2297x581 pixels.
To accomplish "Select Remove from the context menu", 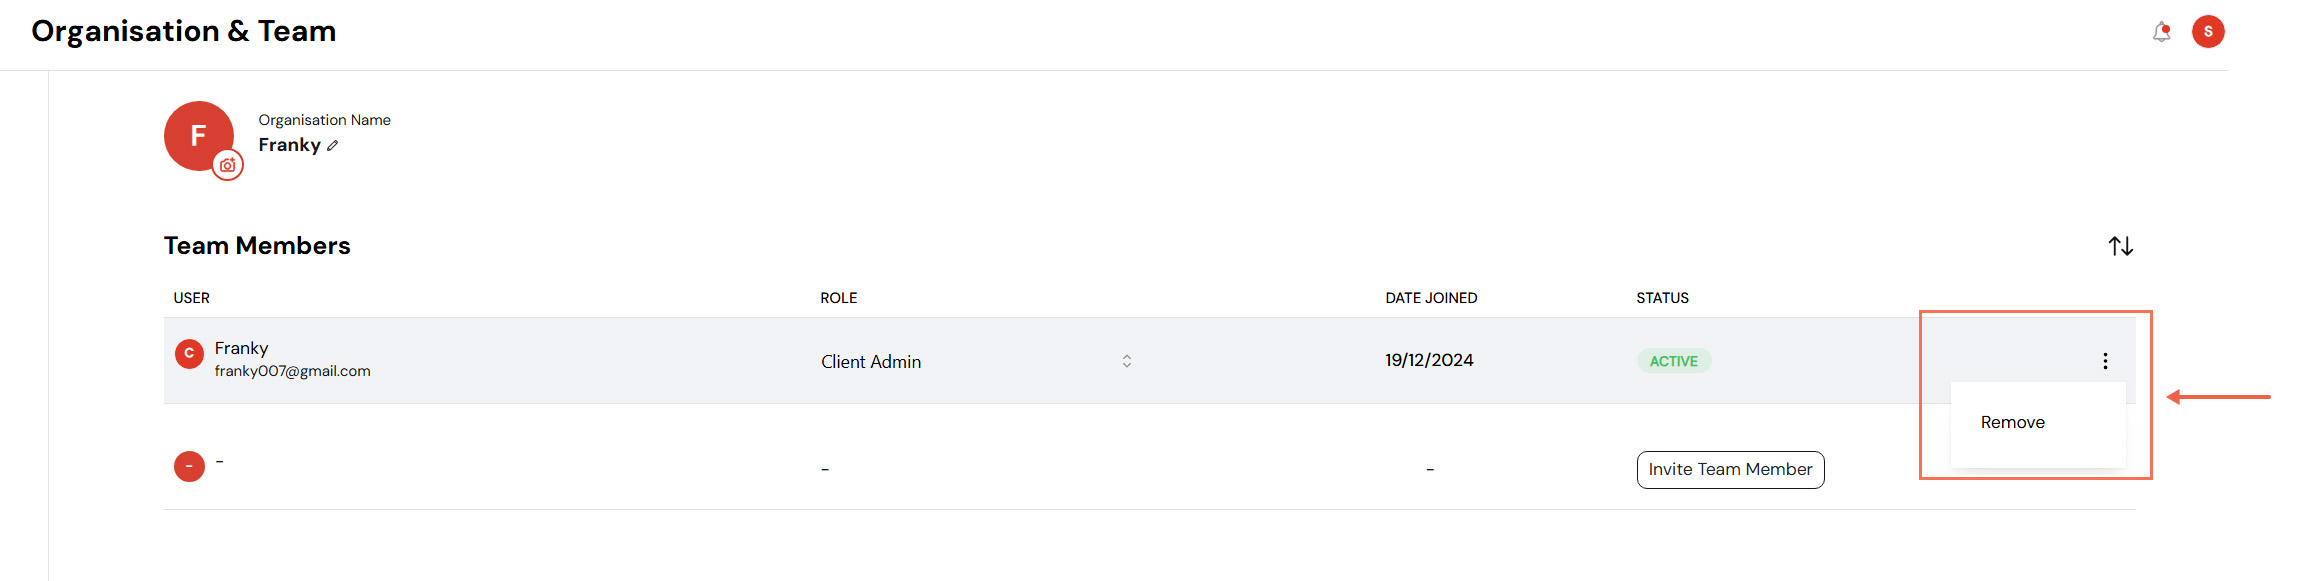I will (x=2012, y=423).
